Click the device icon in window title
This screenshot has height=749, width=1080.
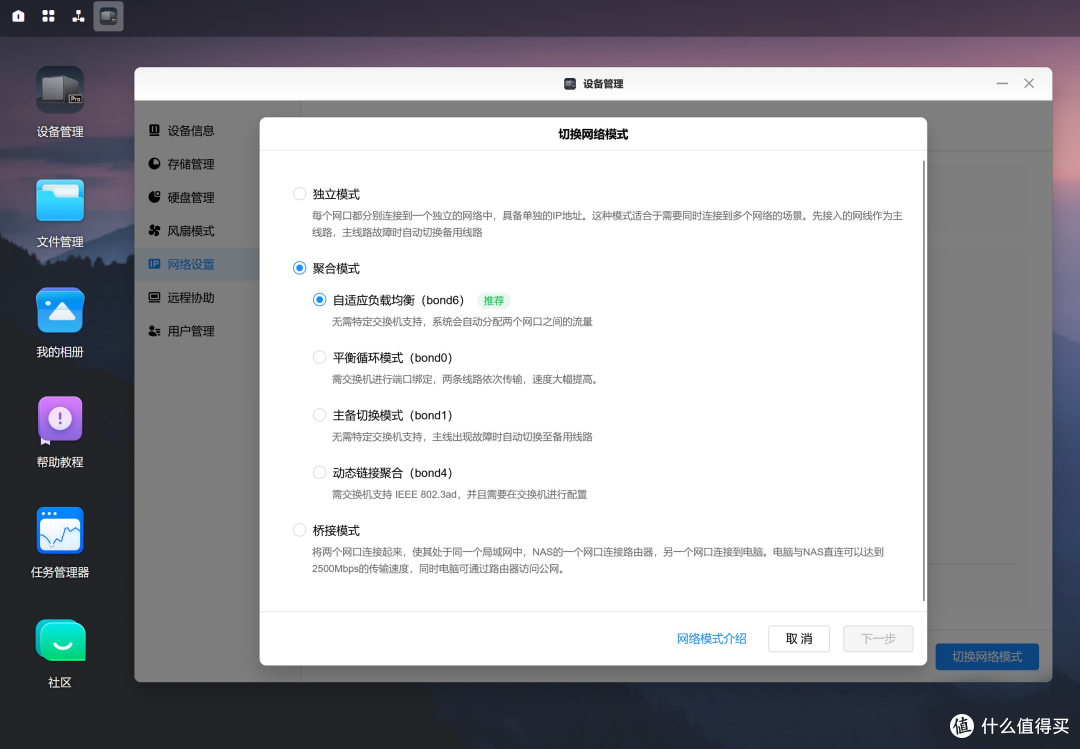570,83
